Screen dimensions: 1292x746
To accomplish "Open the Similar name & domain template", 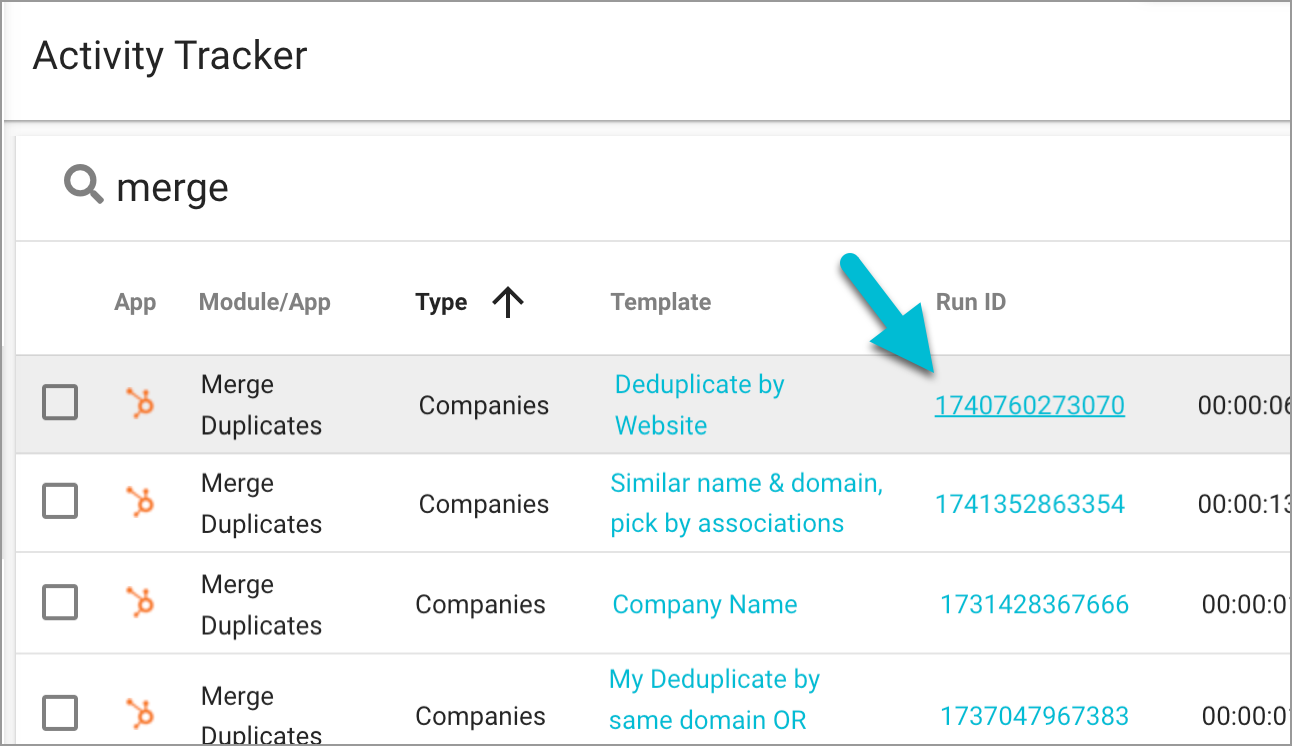I will point(746,503).
